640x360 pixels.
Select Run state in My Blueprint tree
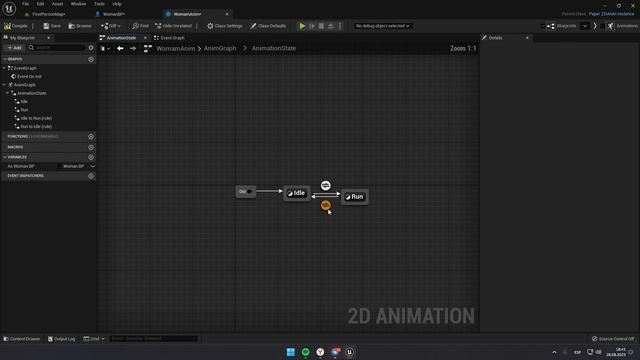[24, 110]
